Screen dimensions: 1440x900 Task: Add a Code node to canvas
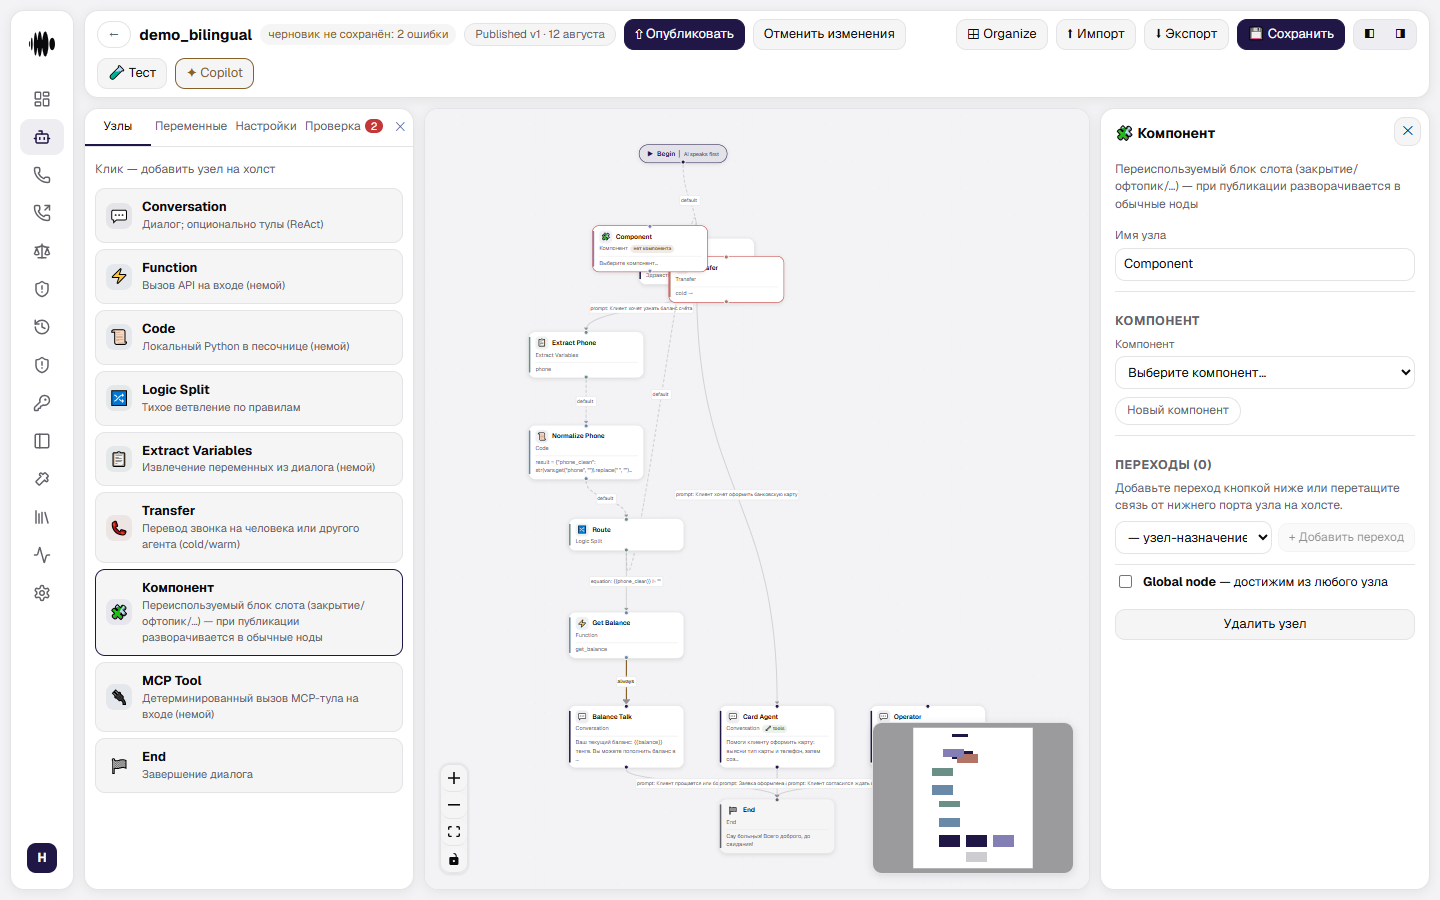click(x=249, y=337)
